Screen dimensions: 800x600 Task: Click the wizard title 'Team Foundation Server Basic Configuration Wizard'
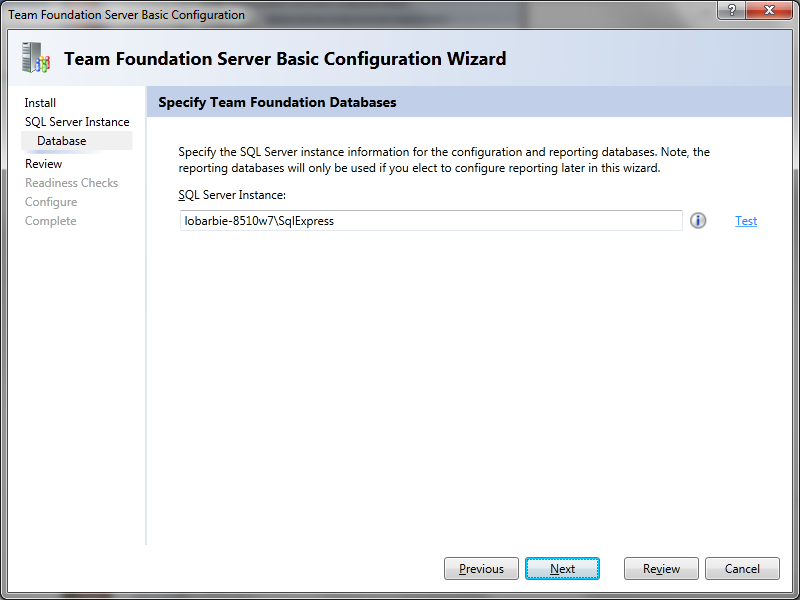point(285,59)
